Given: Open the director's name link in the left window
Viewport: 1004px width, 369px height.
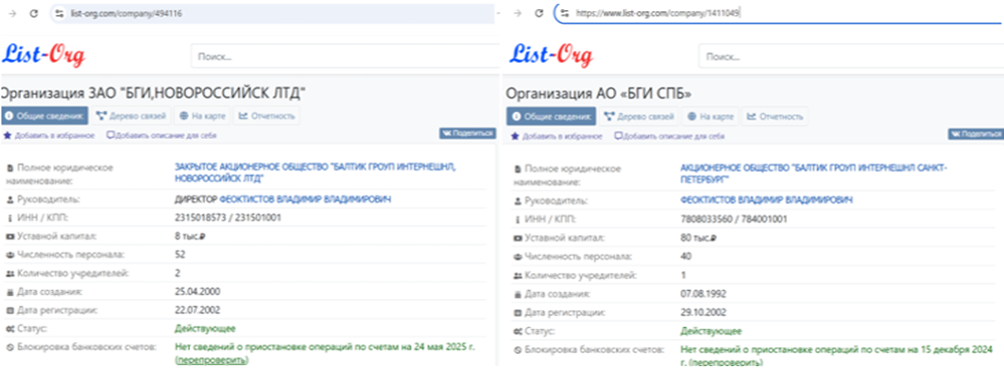Looking at the screenshot, I should [x=305, y=200].
